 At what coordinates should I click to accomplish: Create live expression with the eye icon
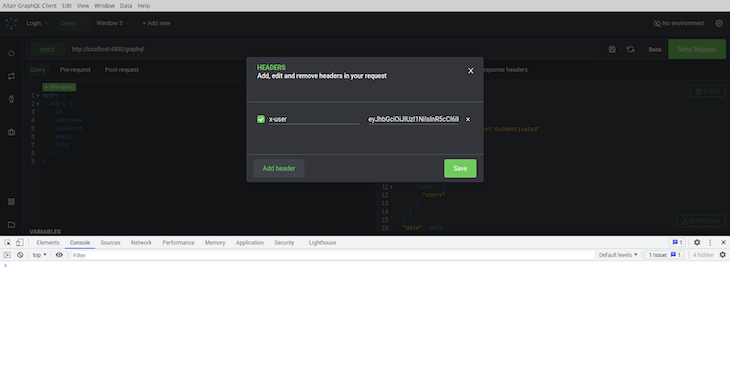pyautogui.click(x=59, y=255)
